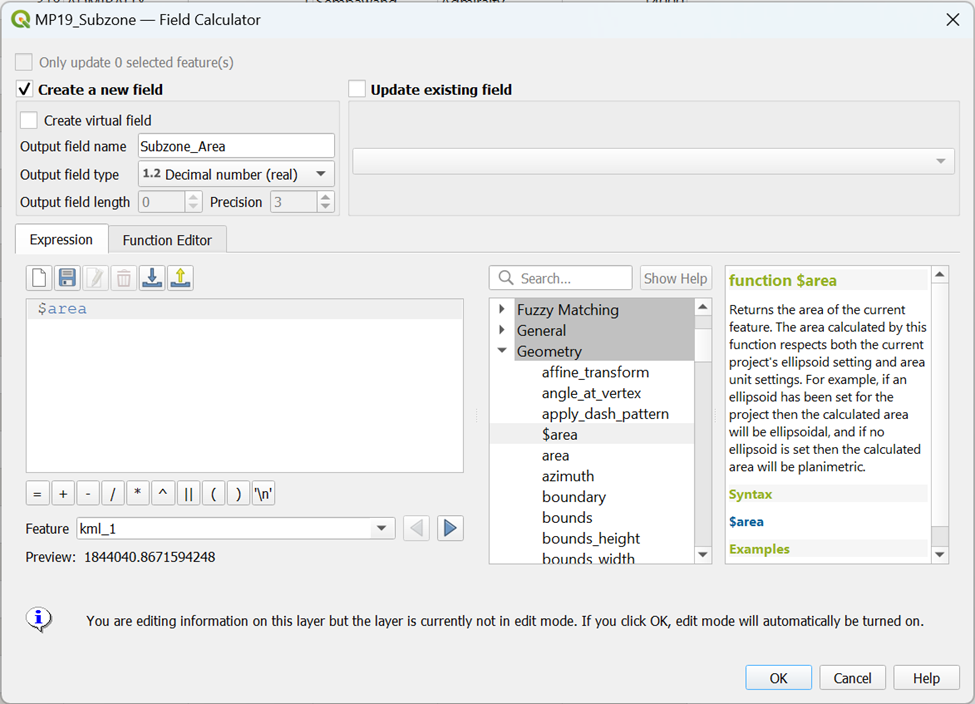Screen dimensions: 975x704
Task: Click the Show Help button
Action: click(x=675, y=278)
